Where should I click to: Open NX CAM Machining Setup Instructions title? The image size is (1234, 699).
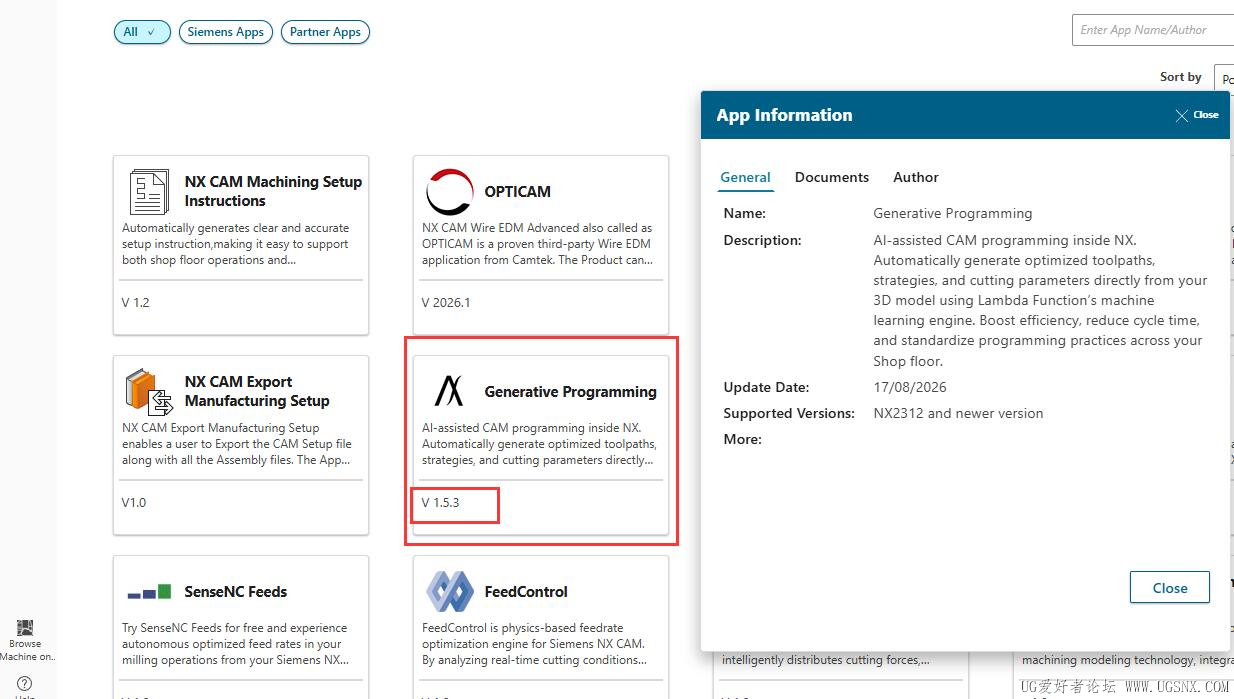273,191
